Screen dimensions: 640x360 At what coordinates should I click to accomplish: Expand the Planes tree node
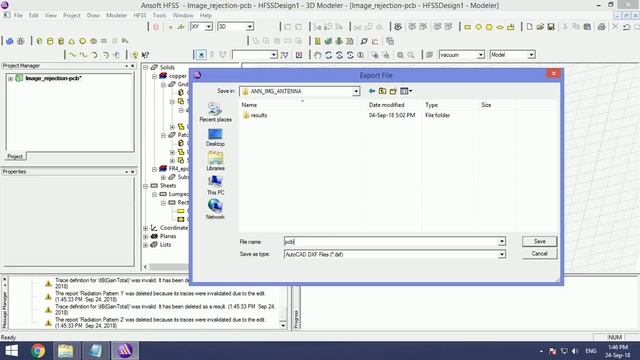click(x=146, y=236)
